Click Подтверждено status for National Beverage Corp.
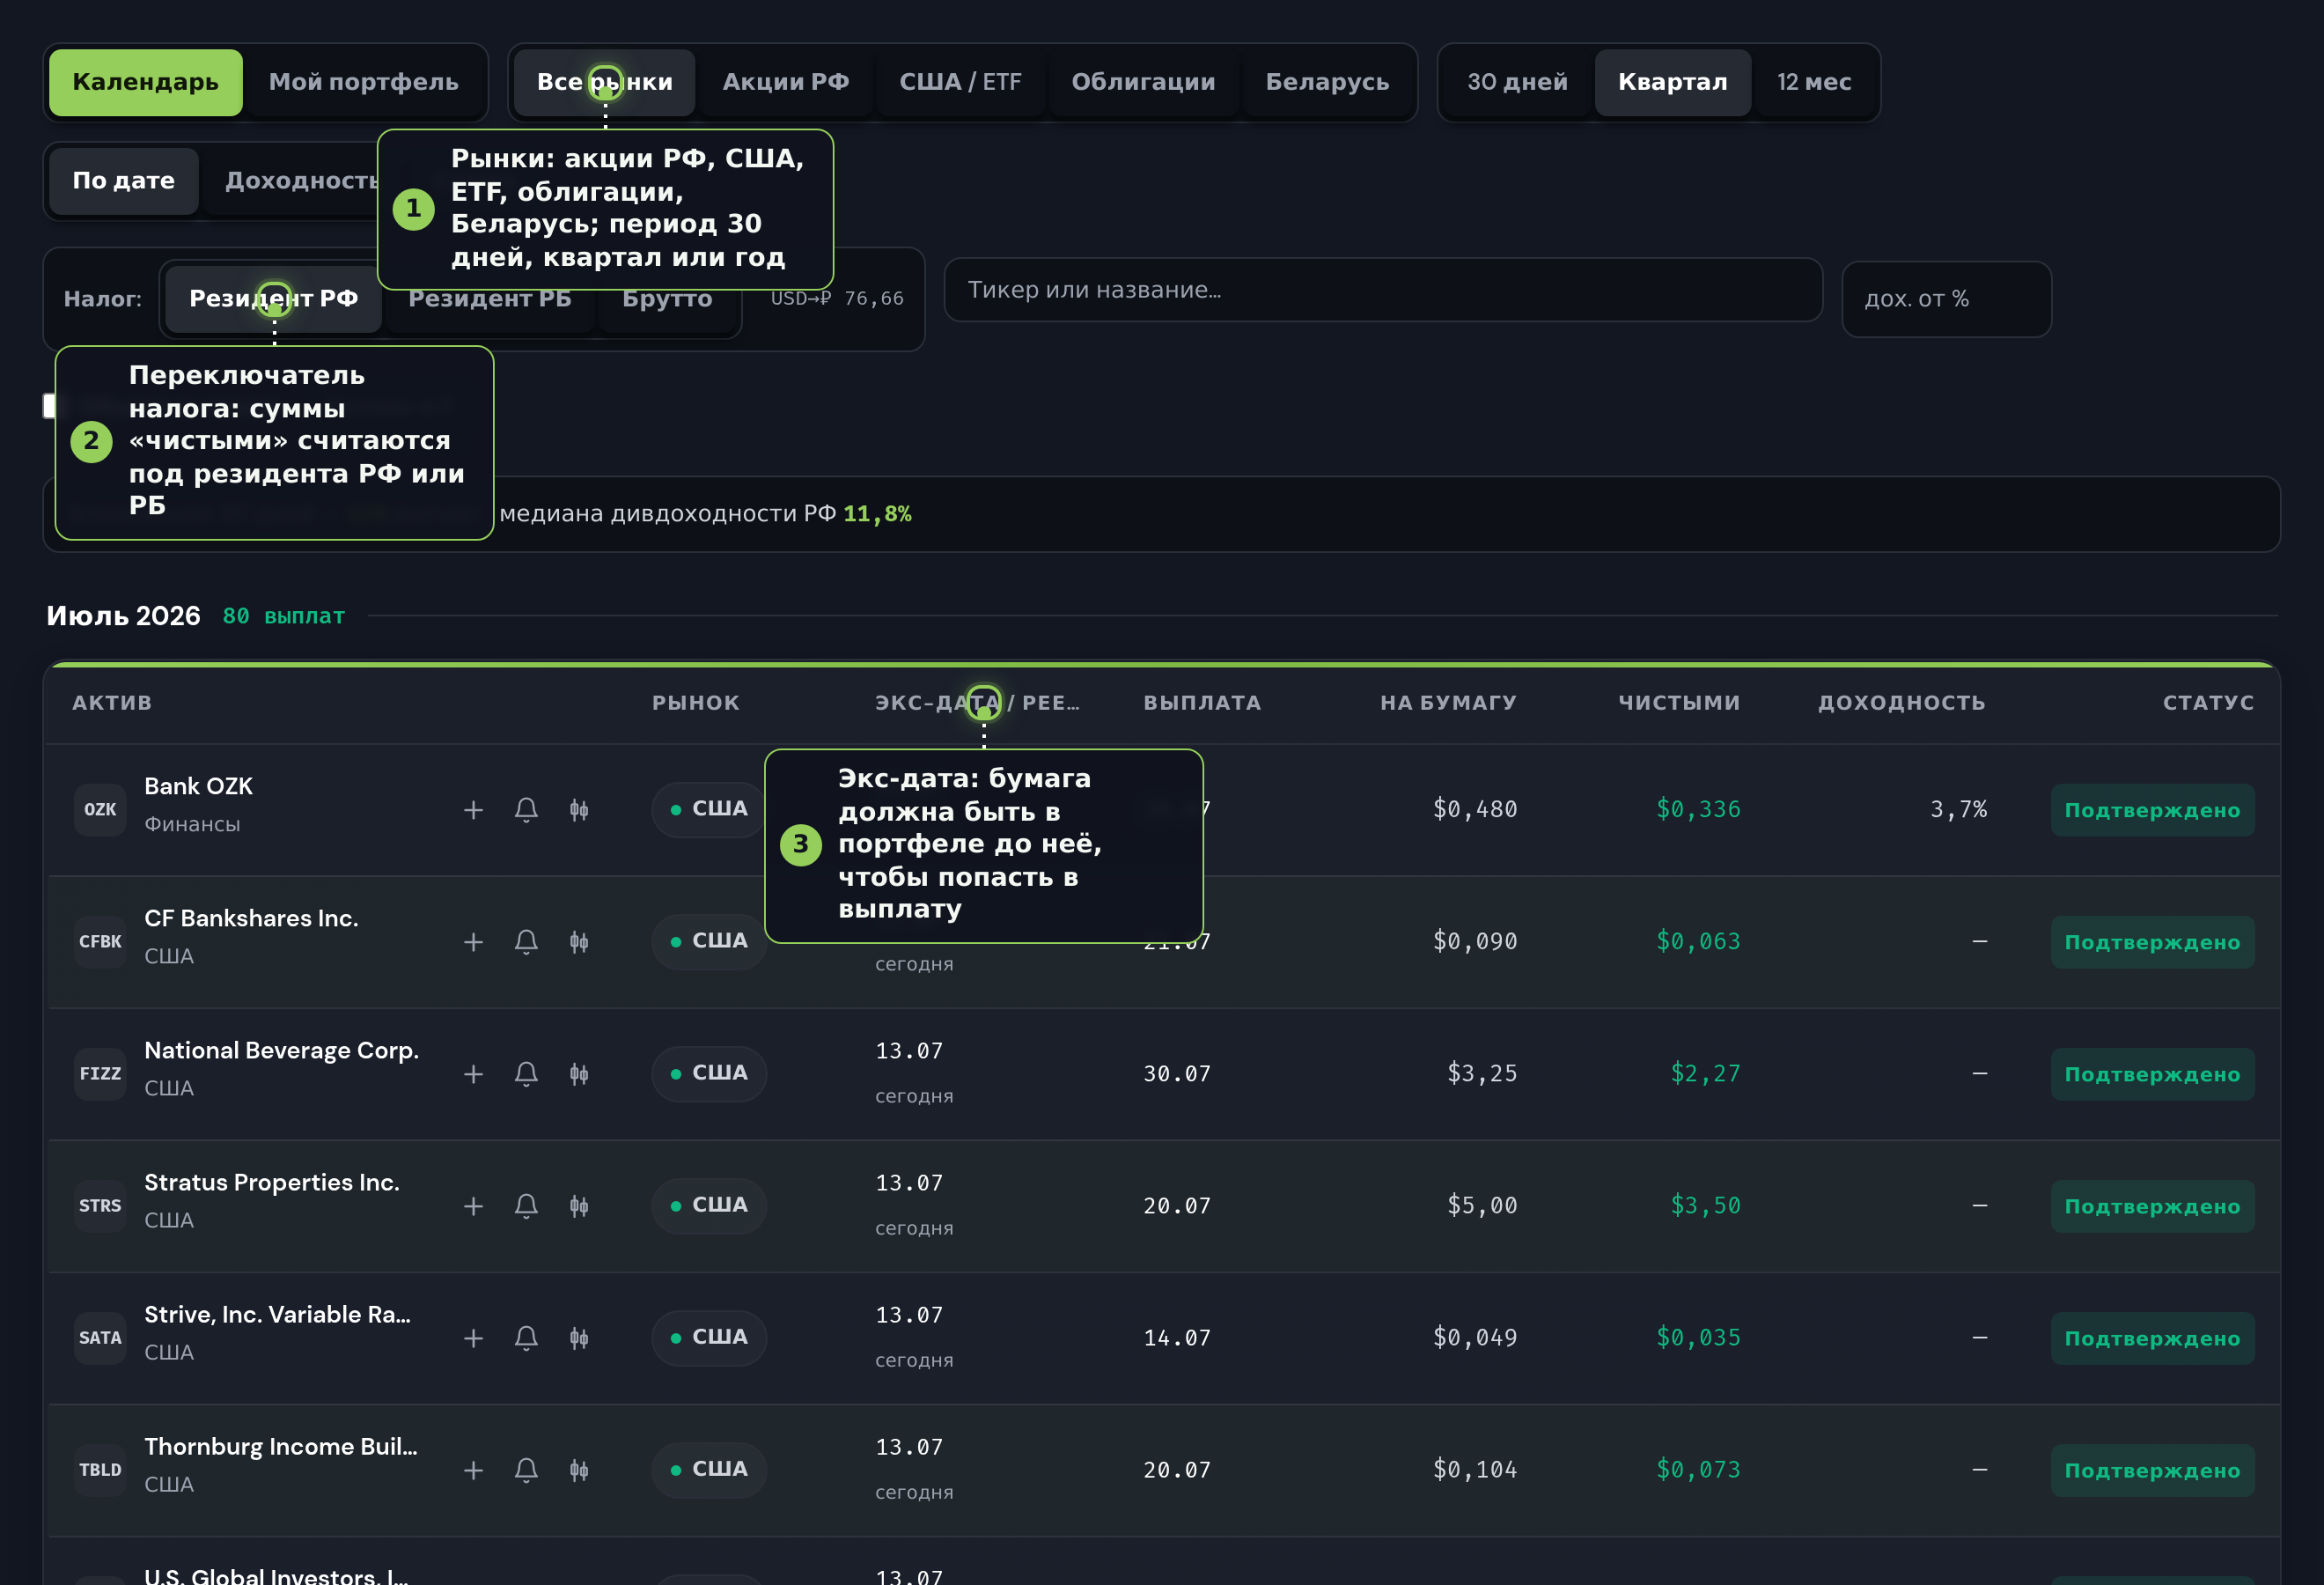Screen dimensions: 2324x1585 [x=2153, y=1074]
